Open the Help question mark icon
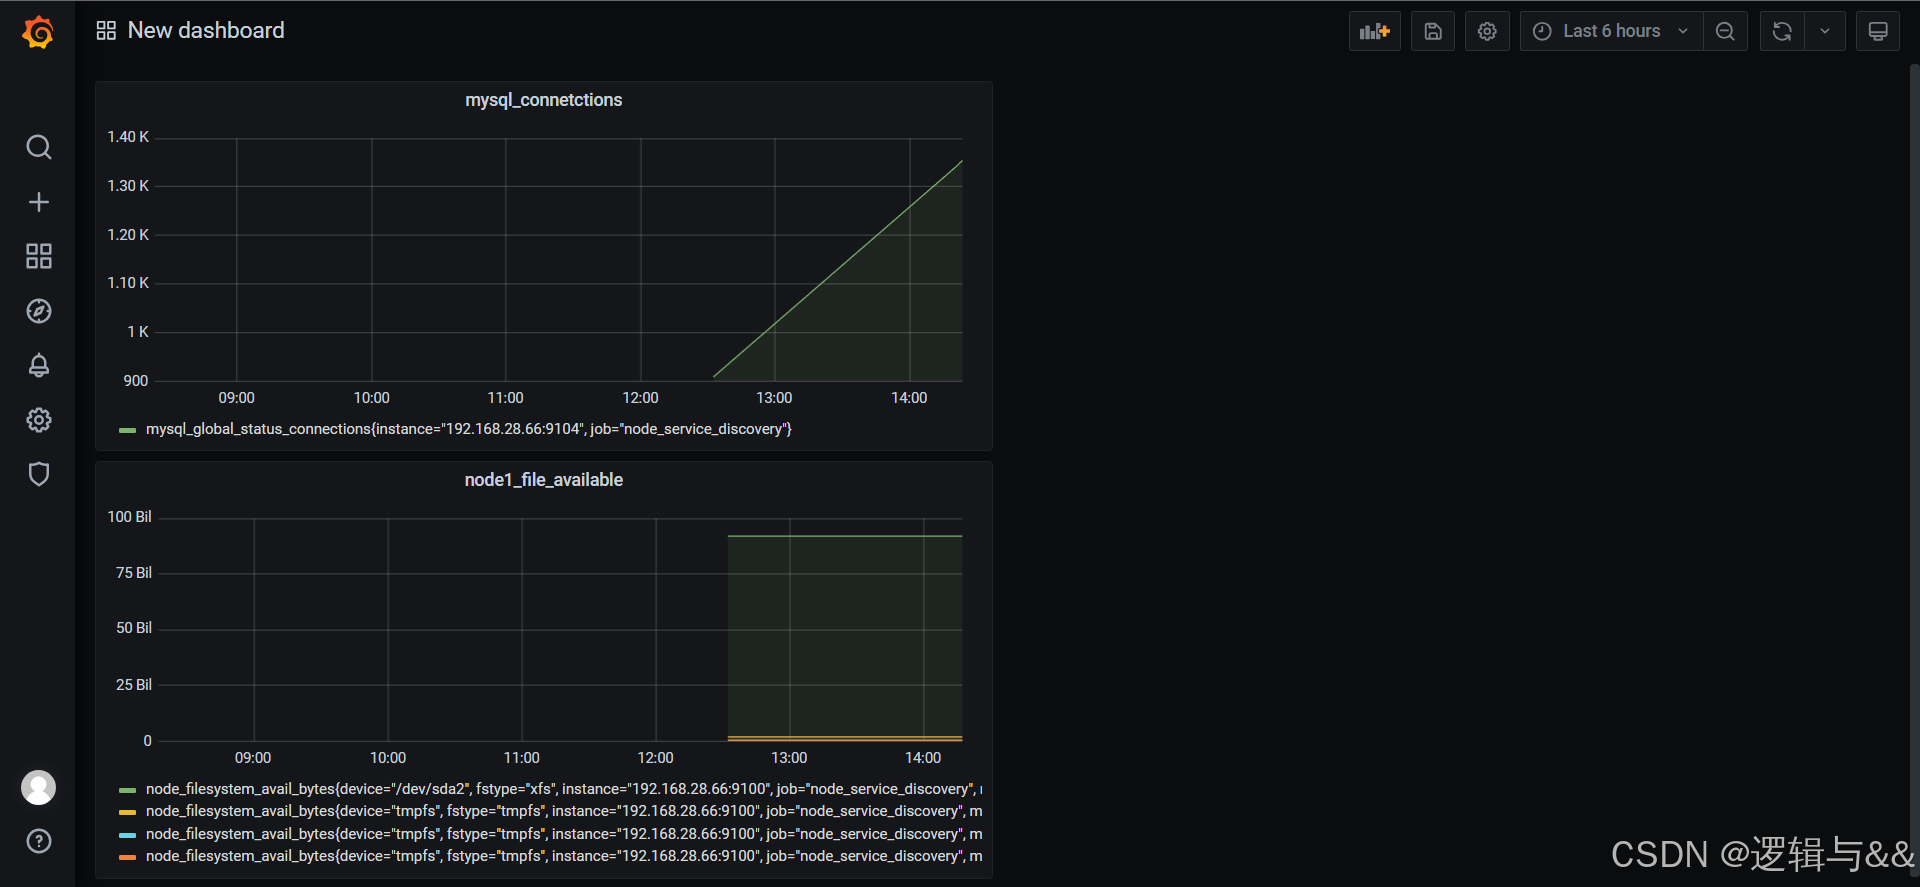The width and height of the screenshot is (1920, 887). pyautogui.click(x=38, y=841)
